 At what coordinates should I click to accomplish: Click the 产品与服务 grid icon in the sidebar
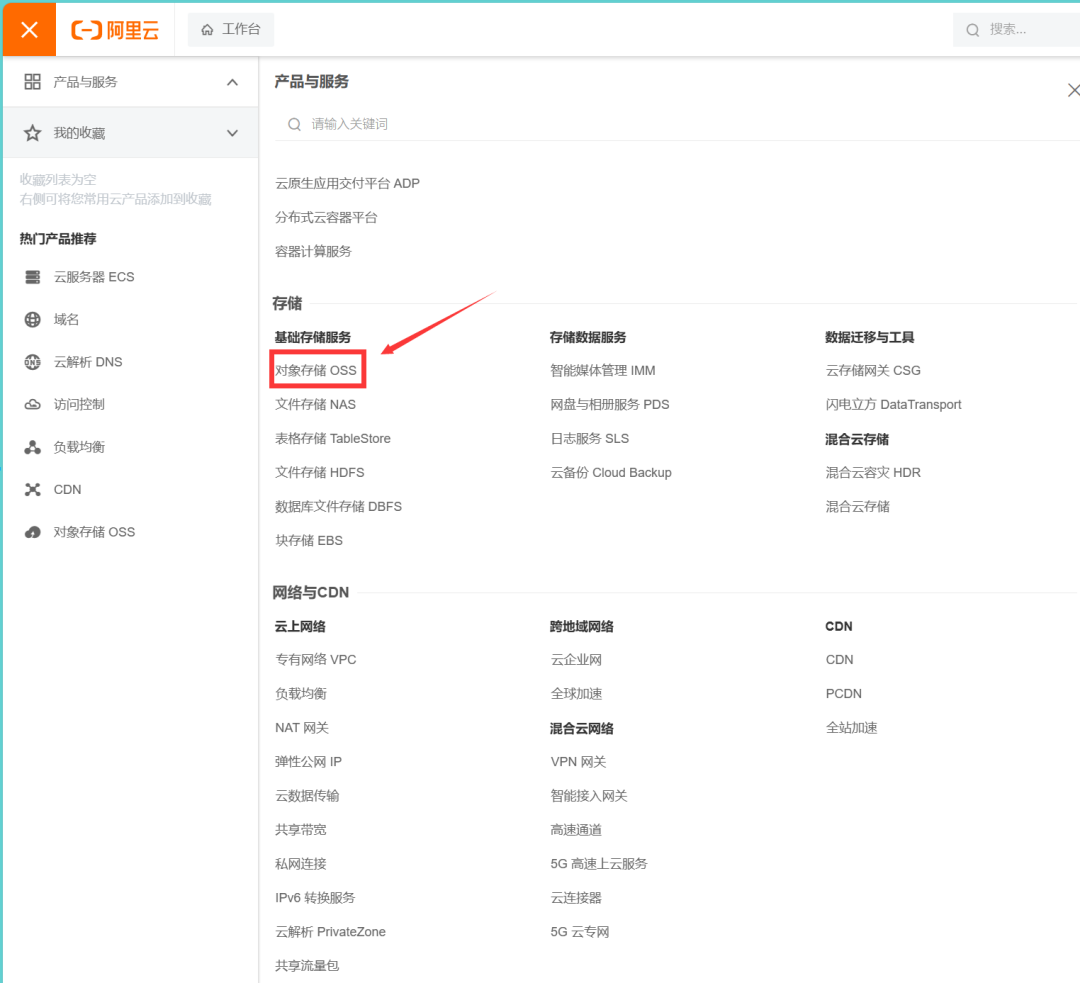(x=32, y=82)
